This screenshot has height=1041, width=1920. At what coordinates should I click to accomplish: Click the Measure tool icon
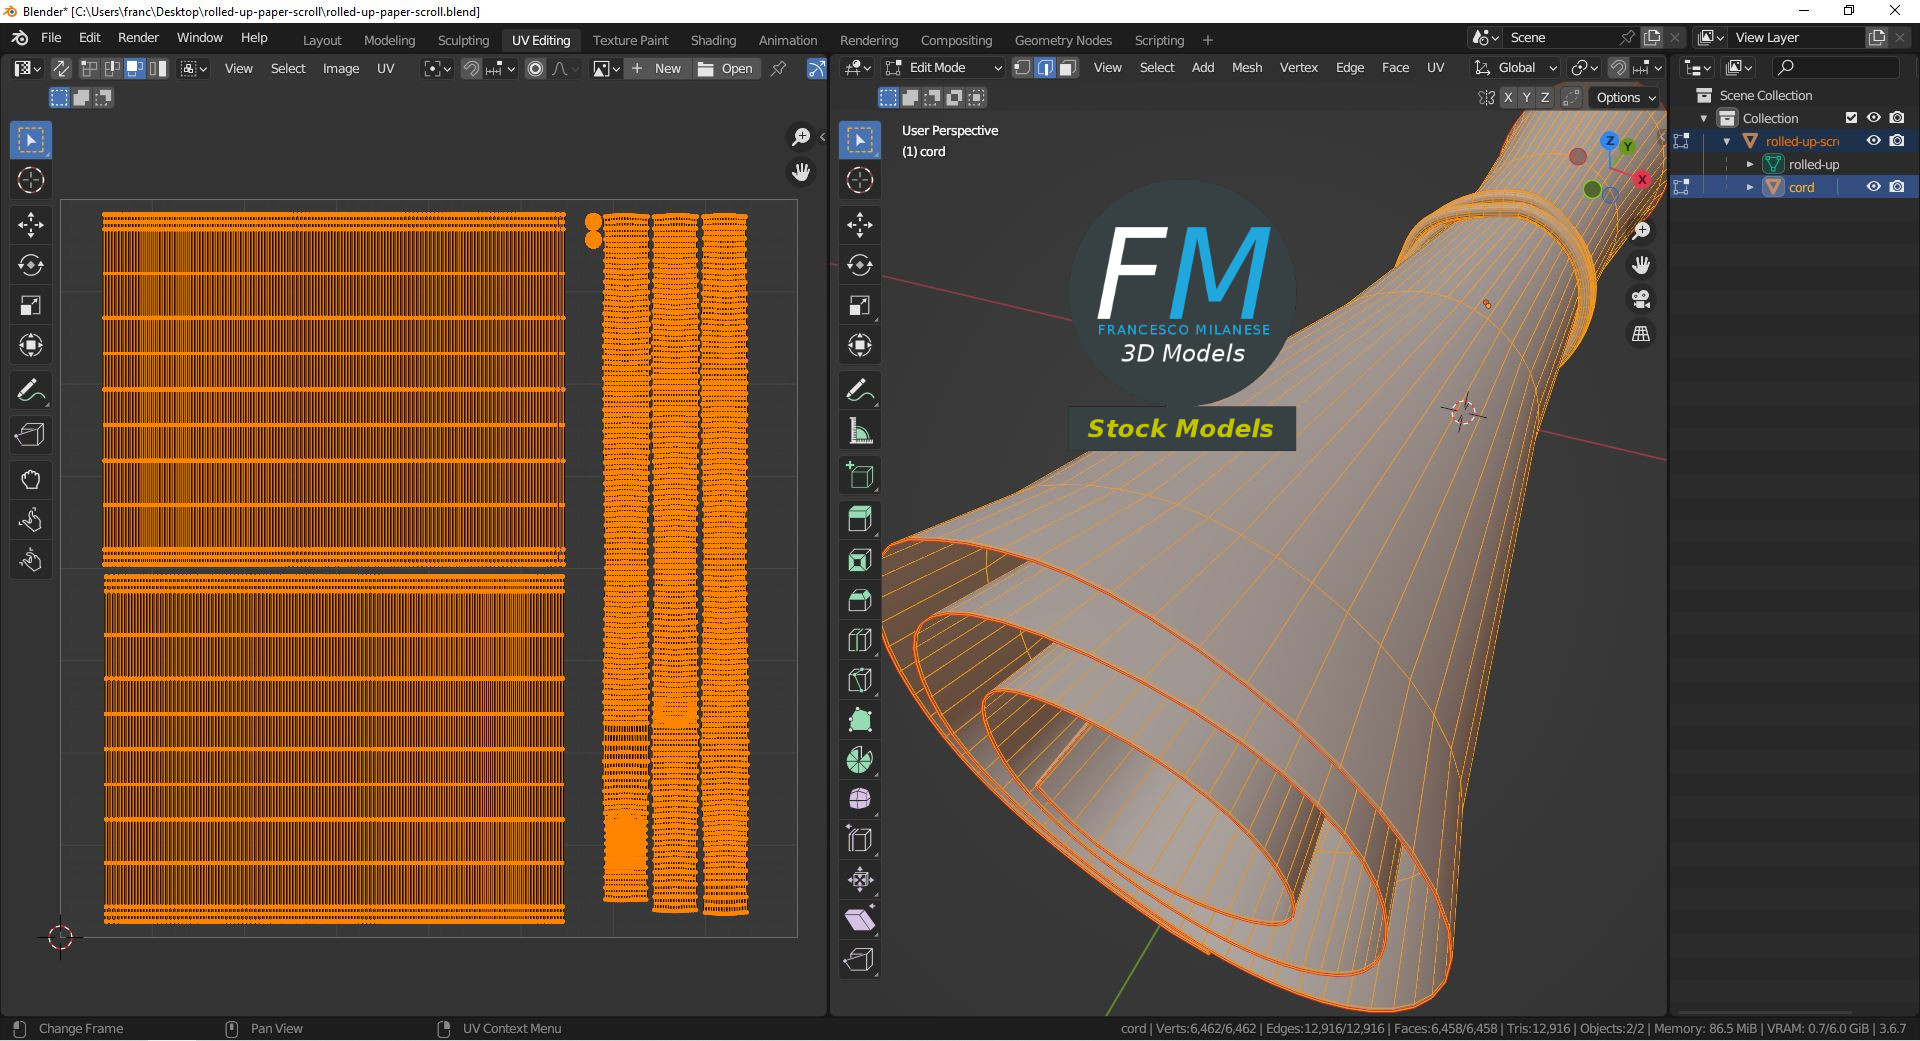859,432
